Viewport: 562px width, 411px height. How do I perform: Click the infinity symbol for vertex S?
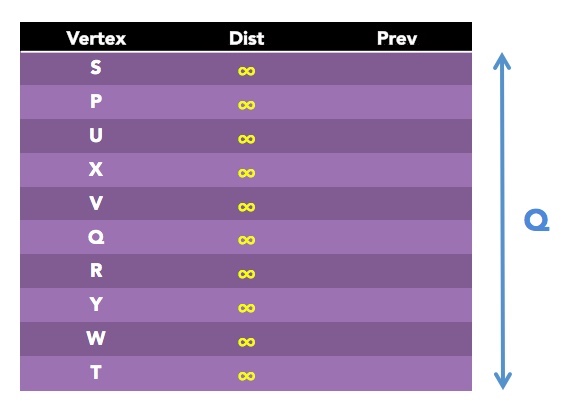(x=247, y=71)
